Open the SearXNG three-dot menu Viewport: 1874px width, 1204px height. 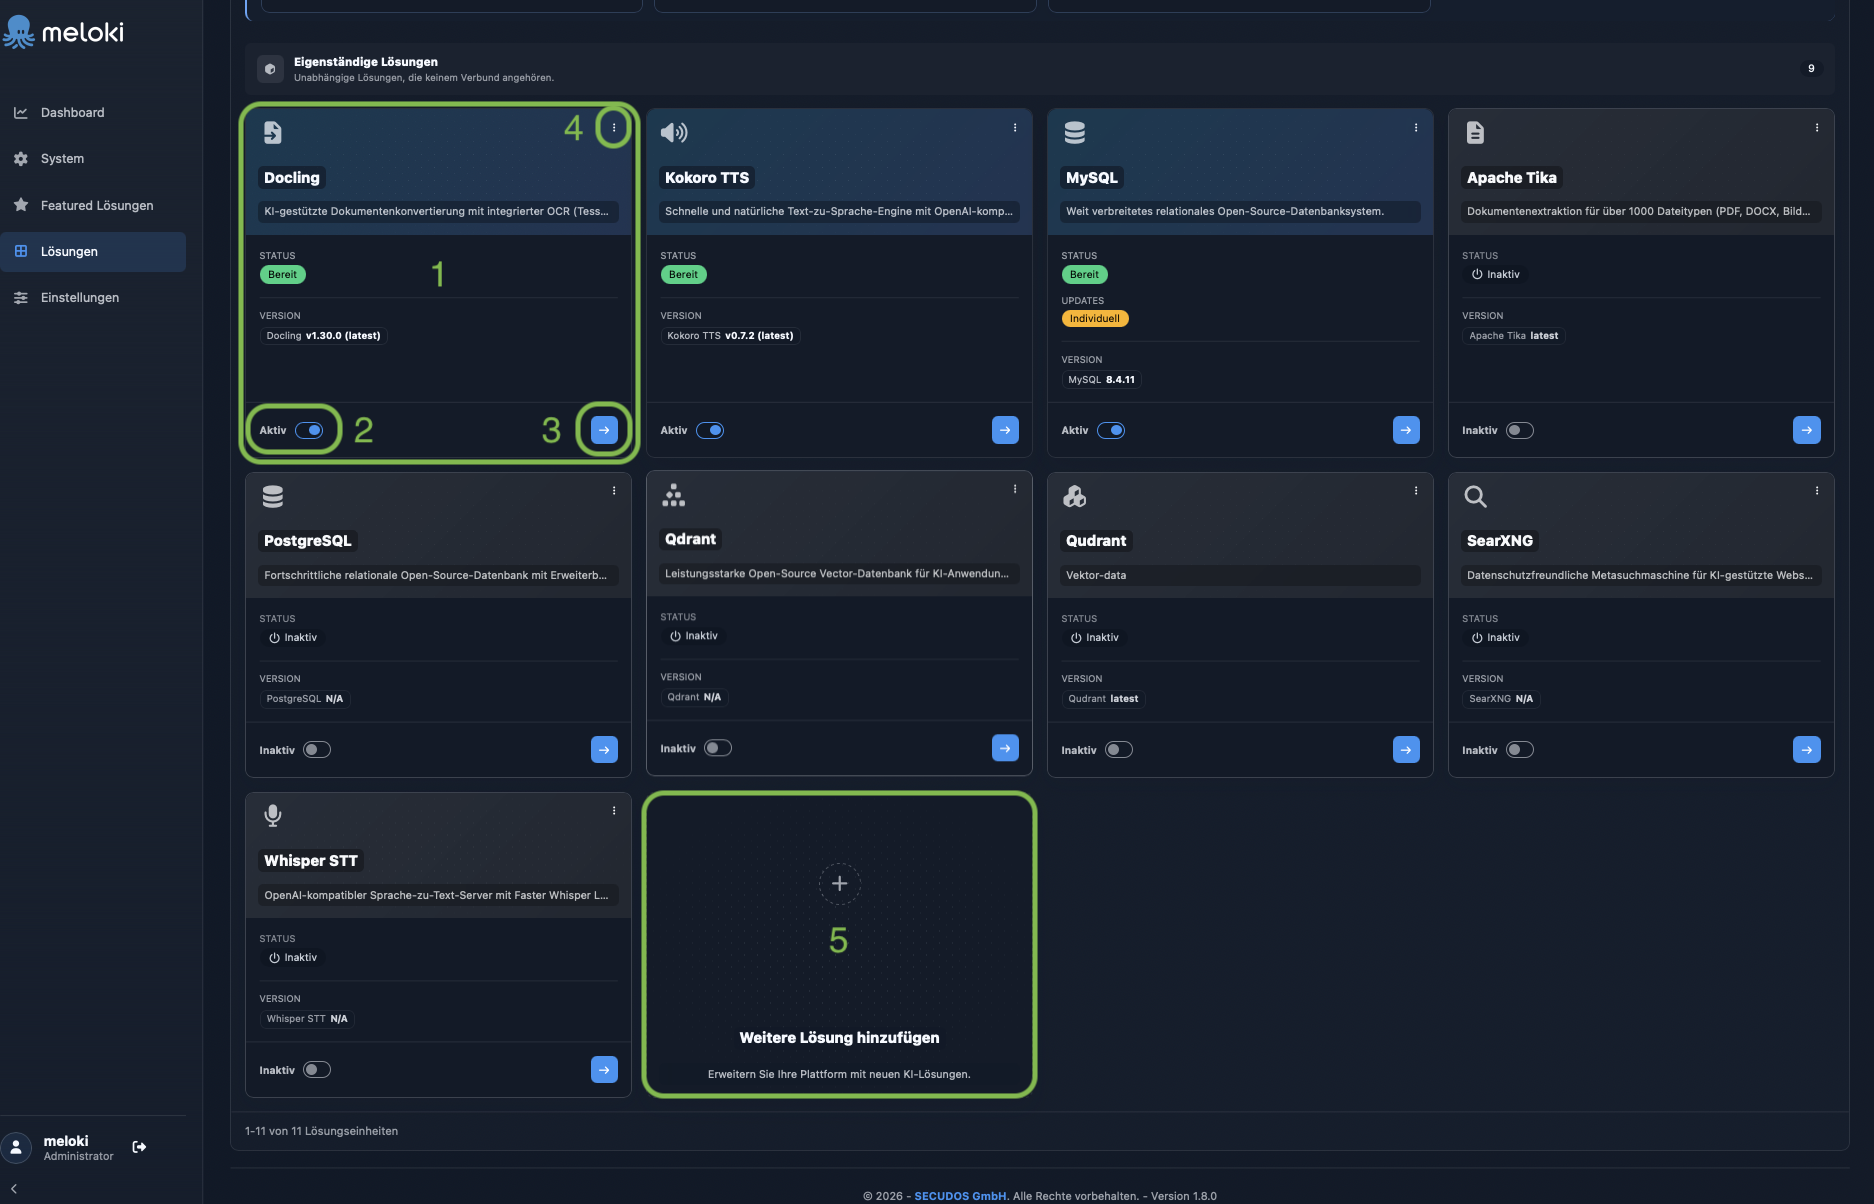pos(1817,491)
